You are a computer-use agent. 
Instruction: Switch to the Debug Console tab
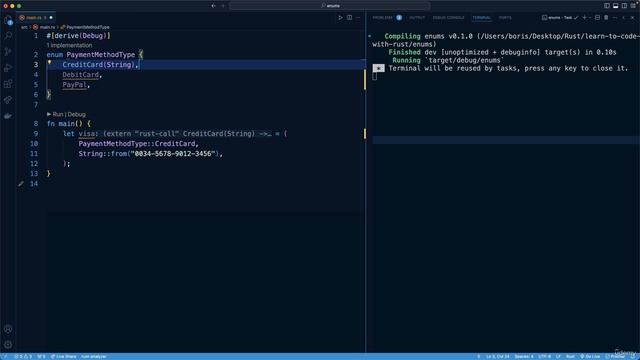click(448, 18)
